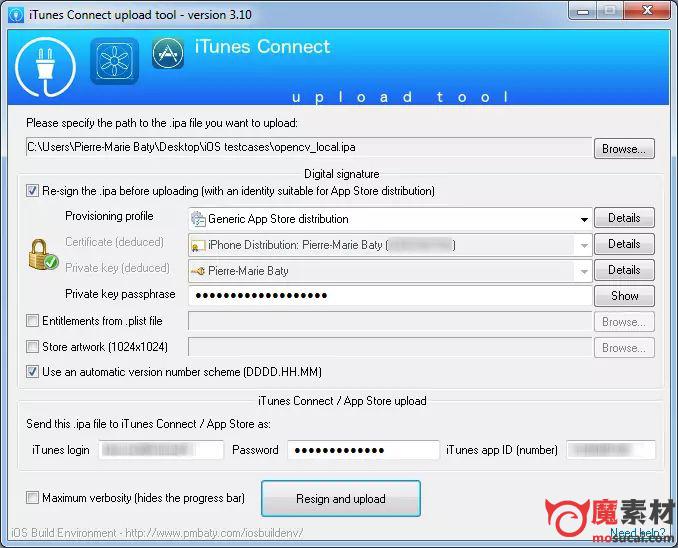The image size is (678, 548).
Task: Focus the Store artwork path field
Action: [390, 347]
